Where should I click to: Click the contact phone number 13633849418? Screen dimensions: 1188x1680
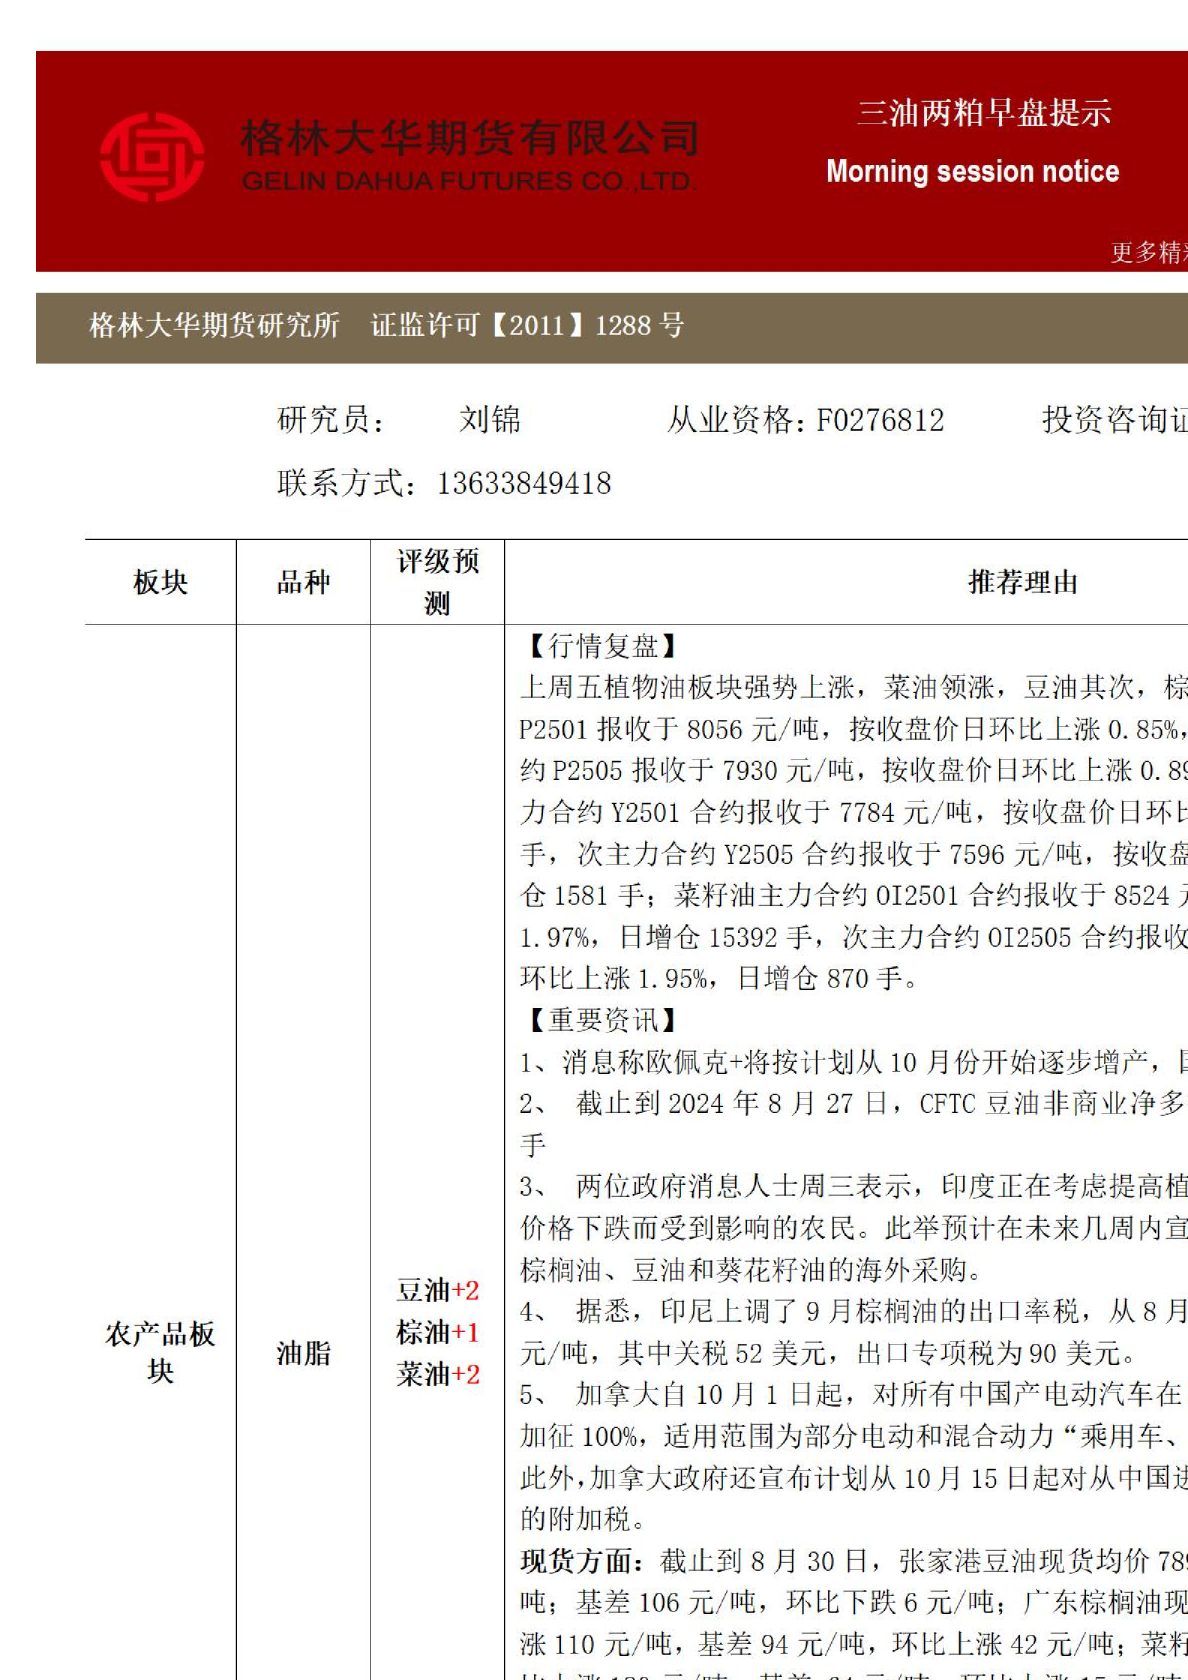click(x=524, y=484)
